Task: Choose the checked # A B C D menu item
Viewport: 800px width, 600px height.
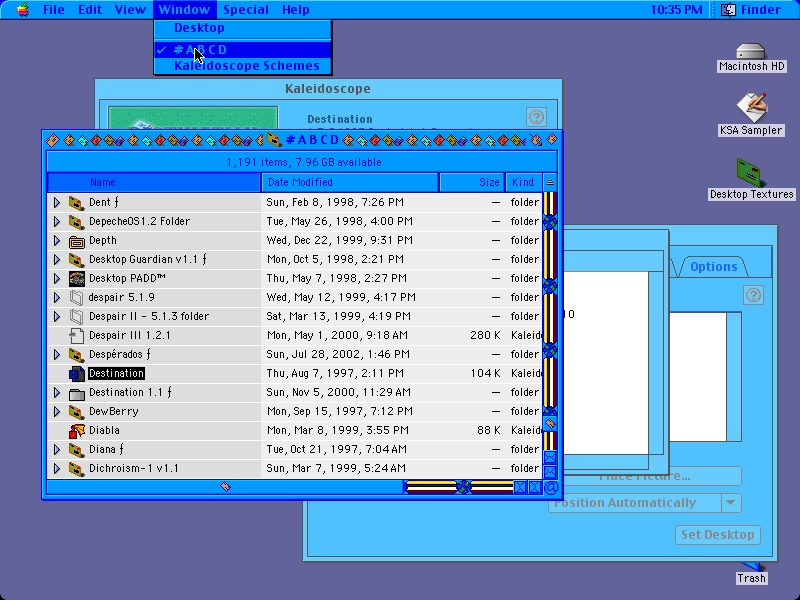Action: (x=243, y=49)
